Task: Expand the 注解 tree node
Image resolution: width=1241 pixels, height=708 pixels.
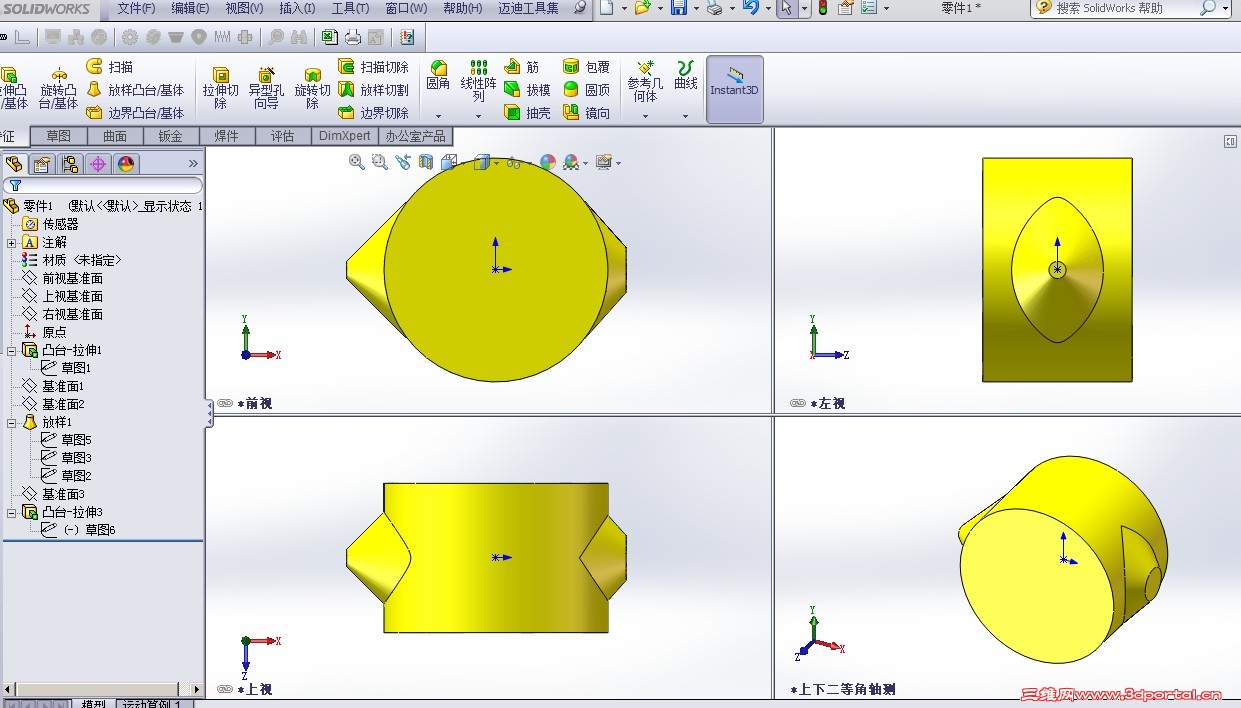Action: pos(11,242)
